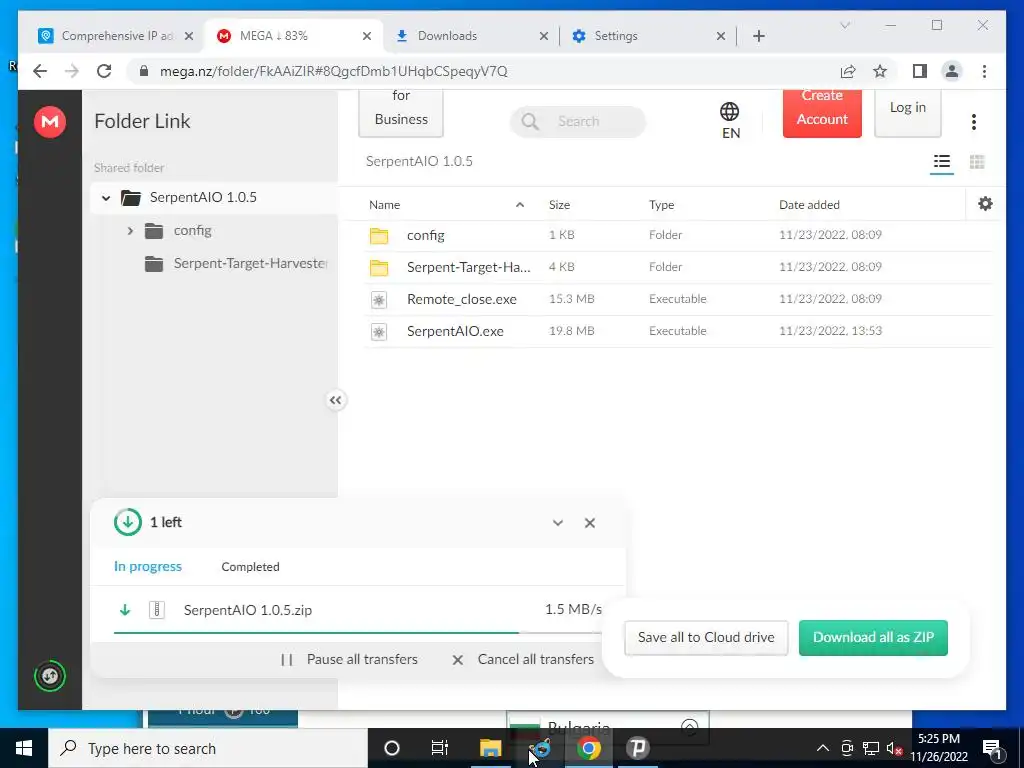Click the download progress bar for SerpentAIO zip
Screen dimensions: 1024x768
[x=357, y=632]
